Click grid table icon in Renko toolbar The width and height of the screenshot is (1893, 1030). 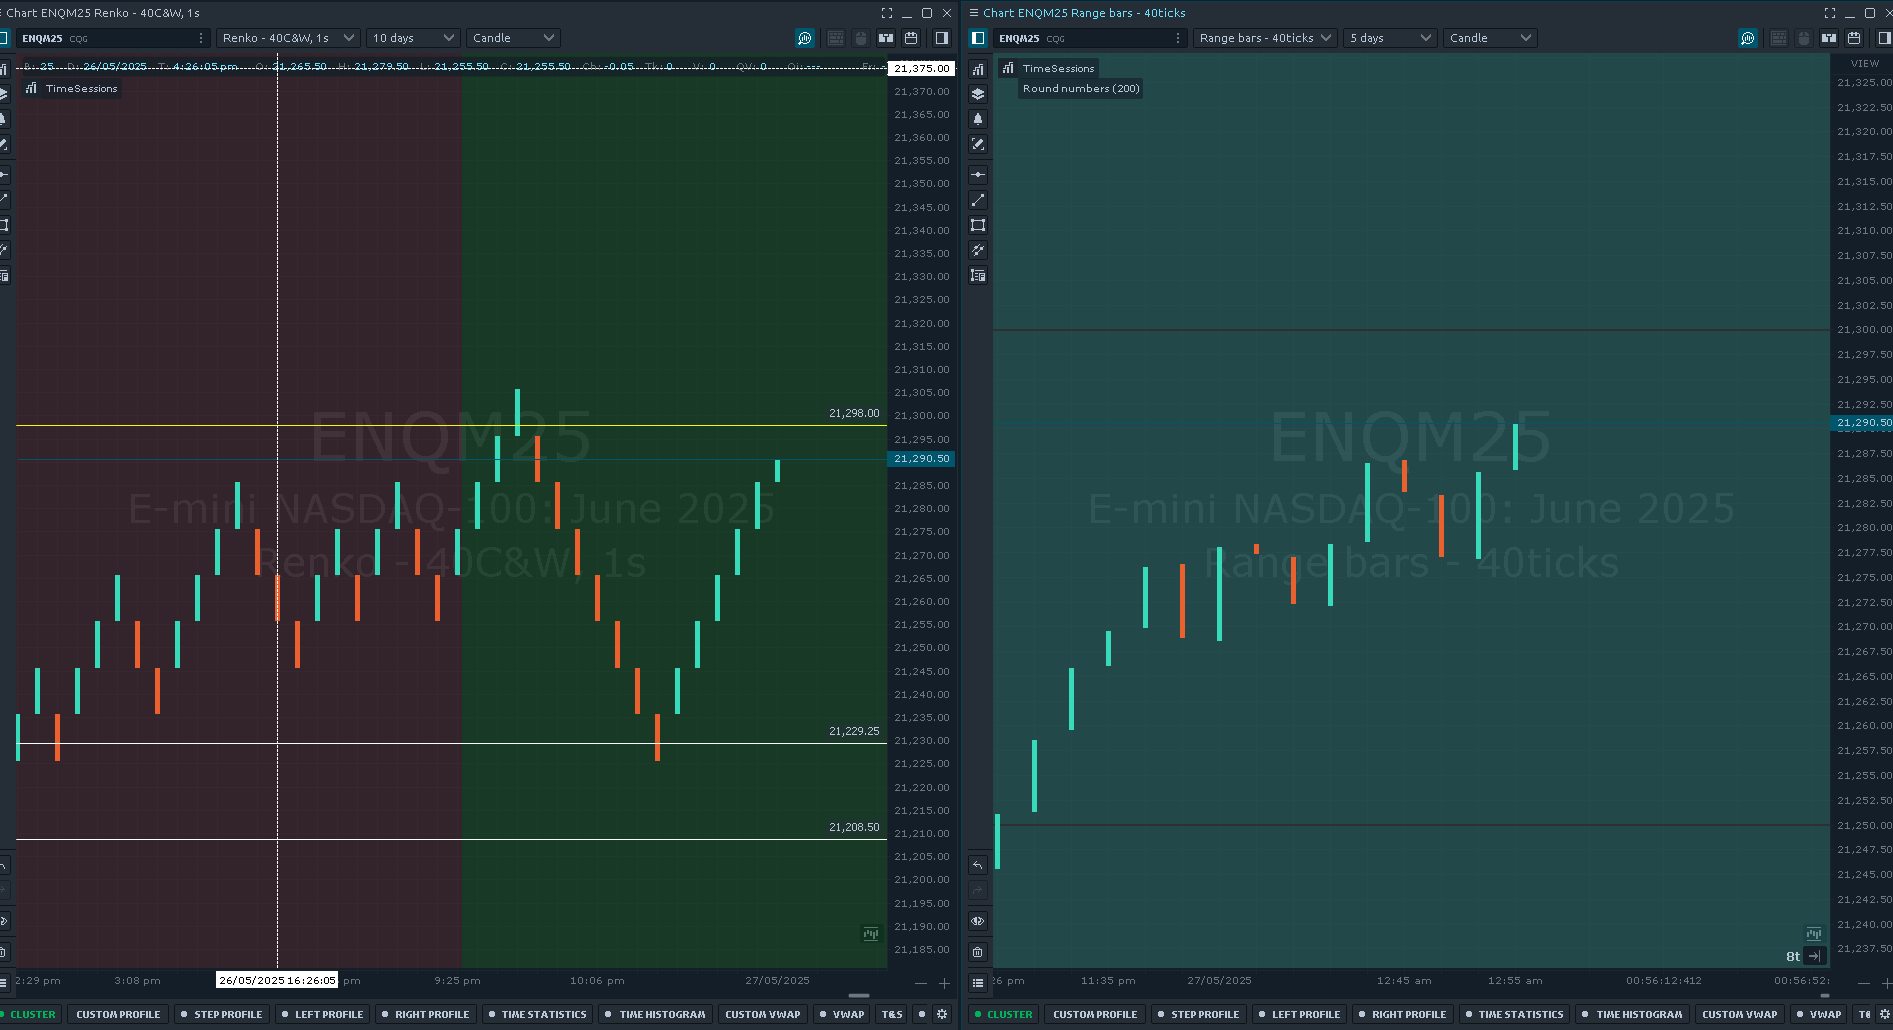pos(836,38)
